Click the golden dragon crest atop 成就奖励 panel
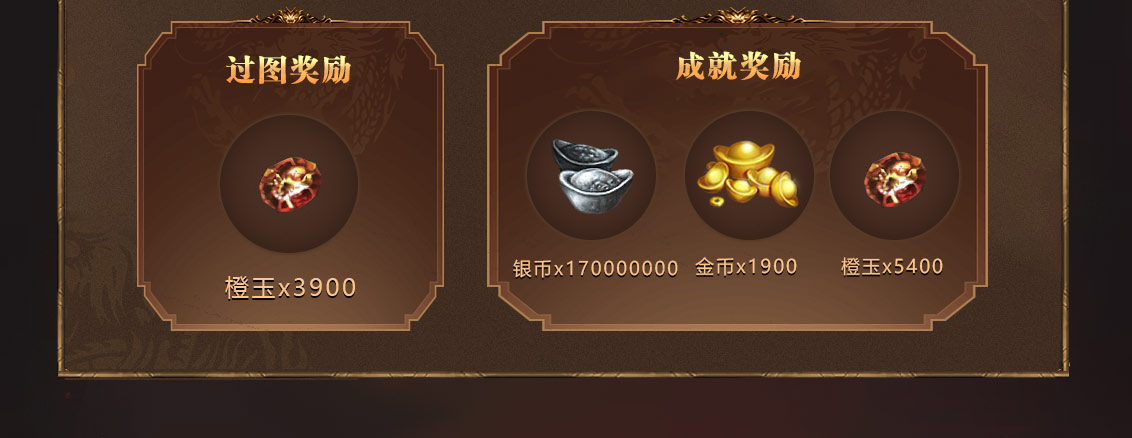1132x438 pixels. 736,15
